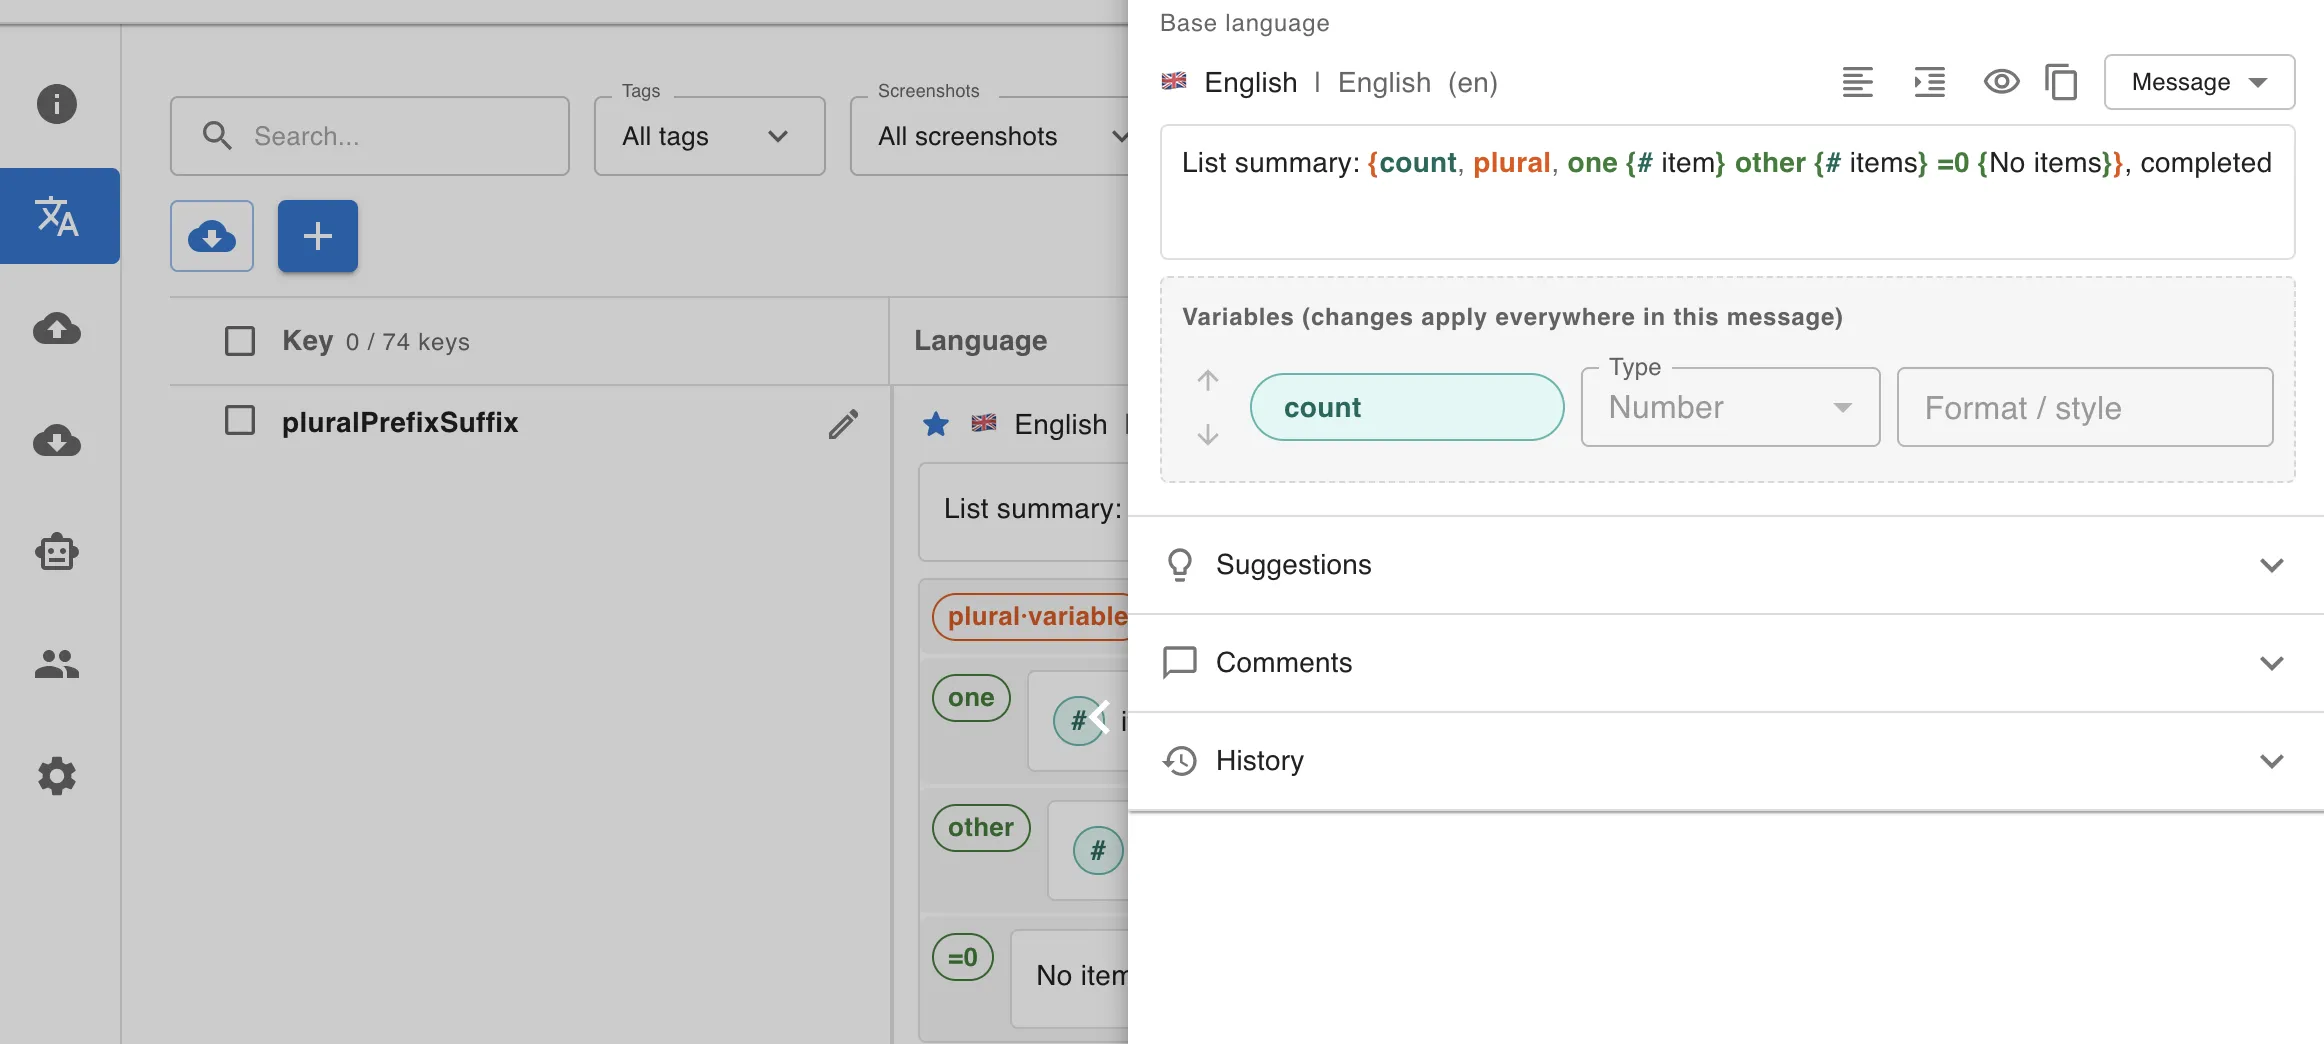Open the settings gear in sidebar
Image resolution: width=2324 pixels, height=1044 pixels.
(x=57, y=776)
